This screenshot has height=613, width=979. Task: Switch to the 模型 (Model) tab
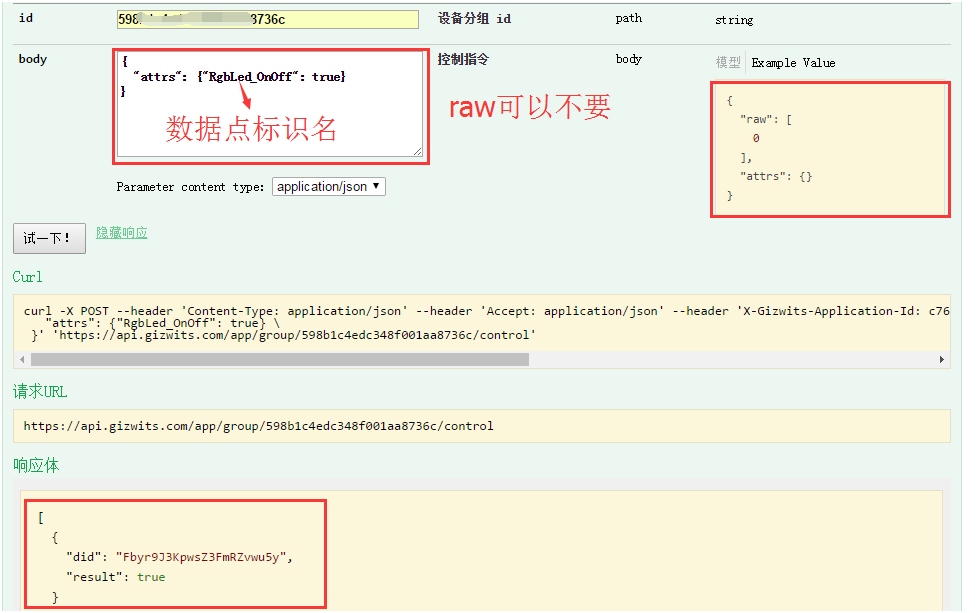[x=727, y=62]
